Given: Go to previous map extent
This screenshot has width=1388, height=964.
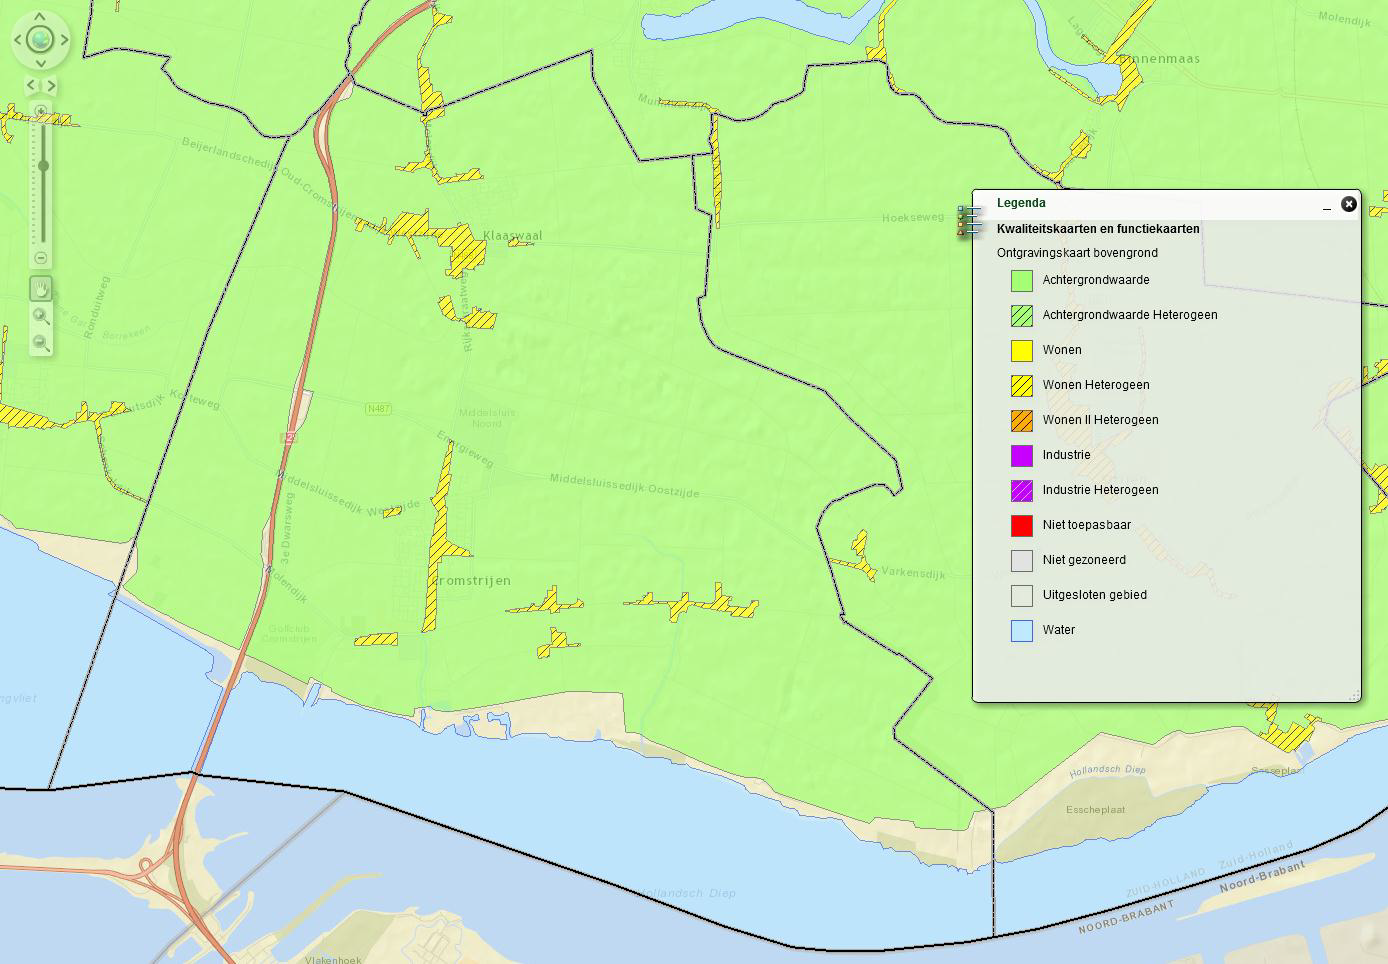Looking at the screenshot, I should [x=32, y=86].
